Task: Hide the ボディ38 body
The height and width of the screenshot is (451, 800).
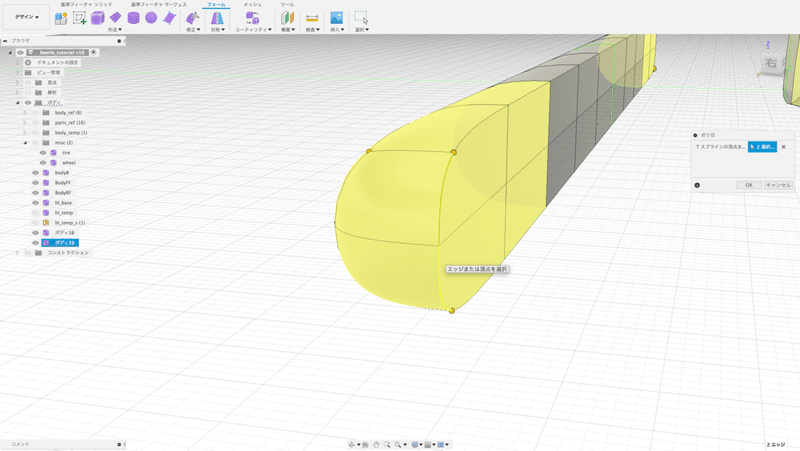Action: tap(35, 233)
